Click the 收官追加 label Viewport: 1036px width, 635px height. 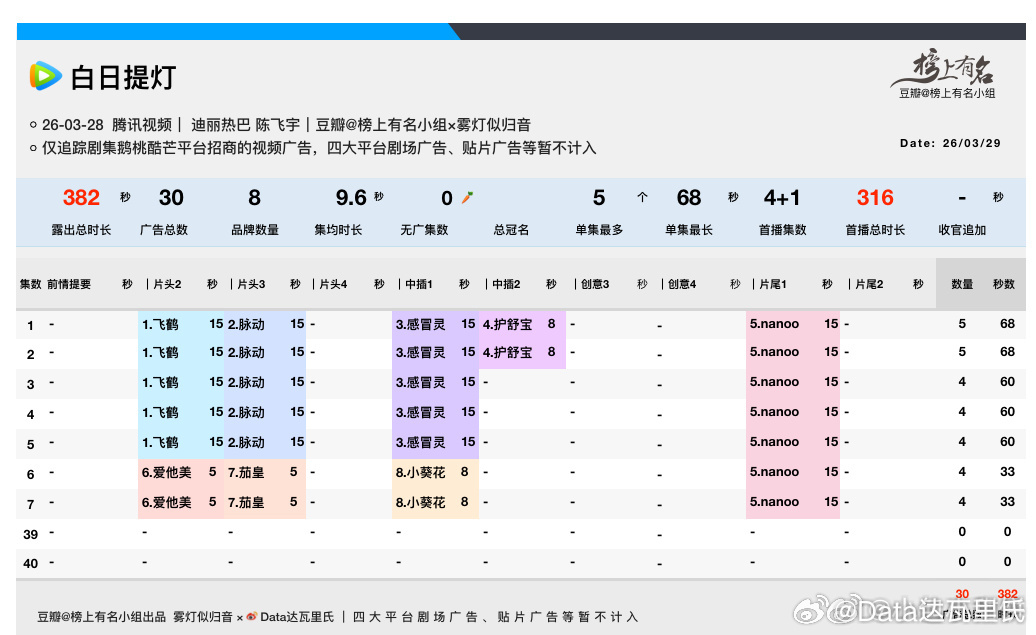[962, 230]
